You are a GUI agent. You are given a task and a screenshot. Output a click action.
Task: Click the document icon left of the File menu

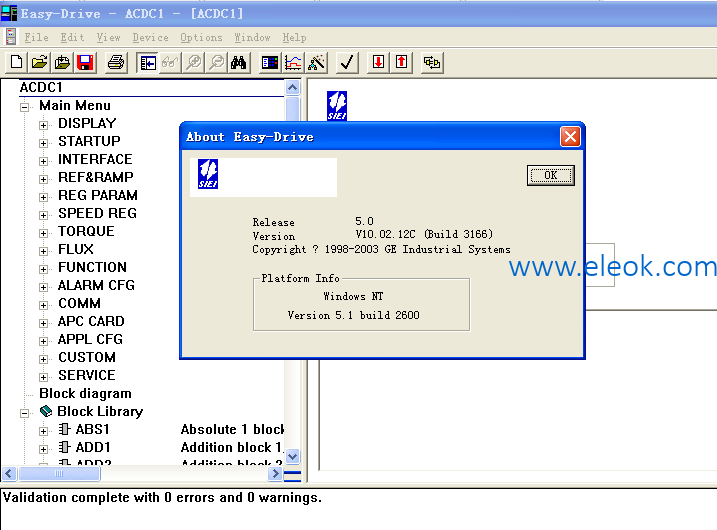click(11, 37)
